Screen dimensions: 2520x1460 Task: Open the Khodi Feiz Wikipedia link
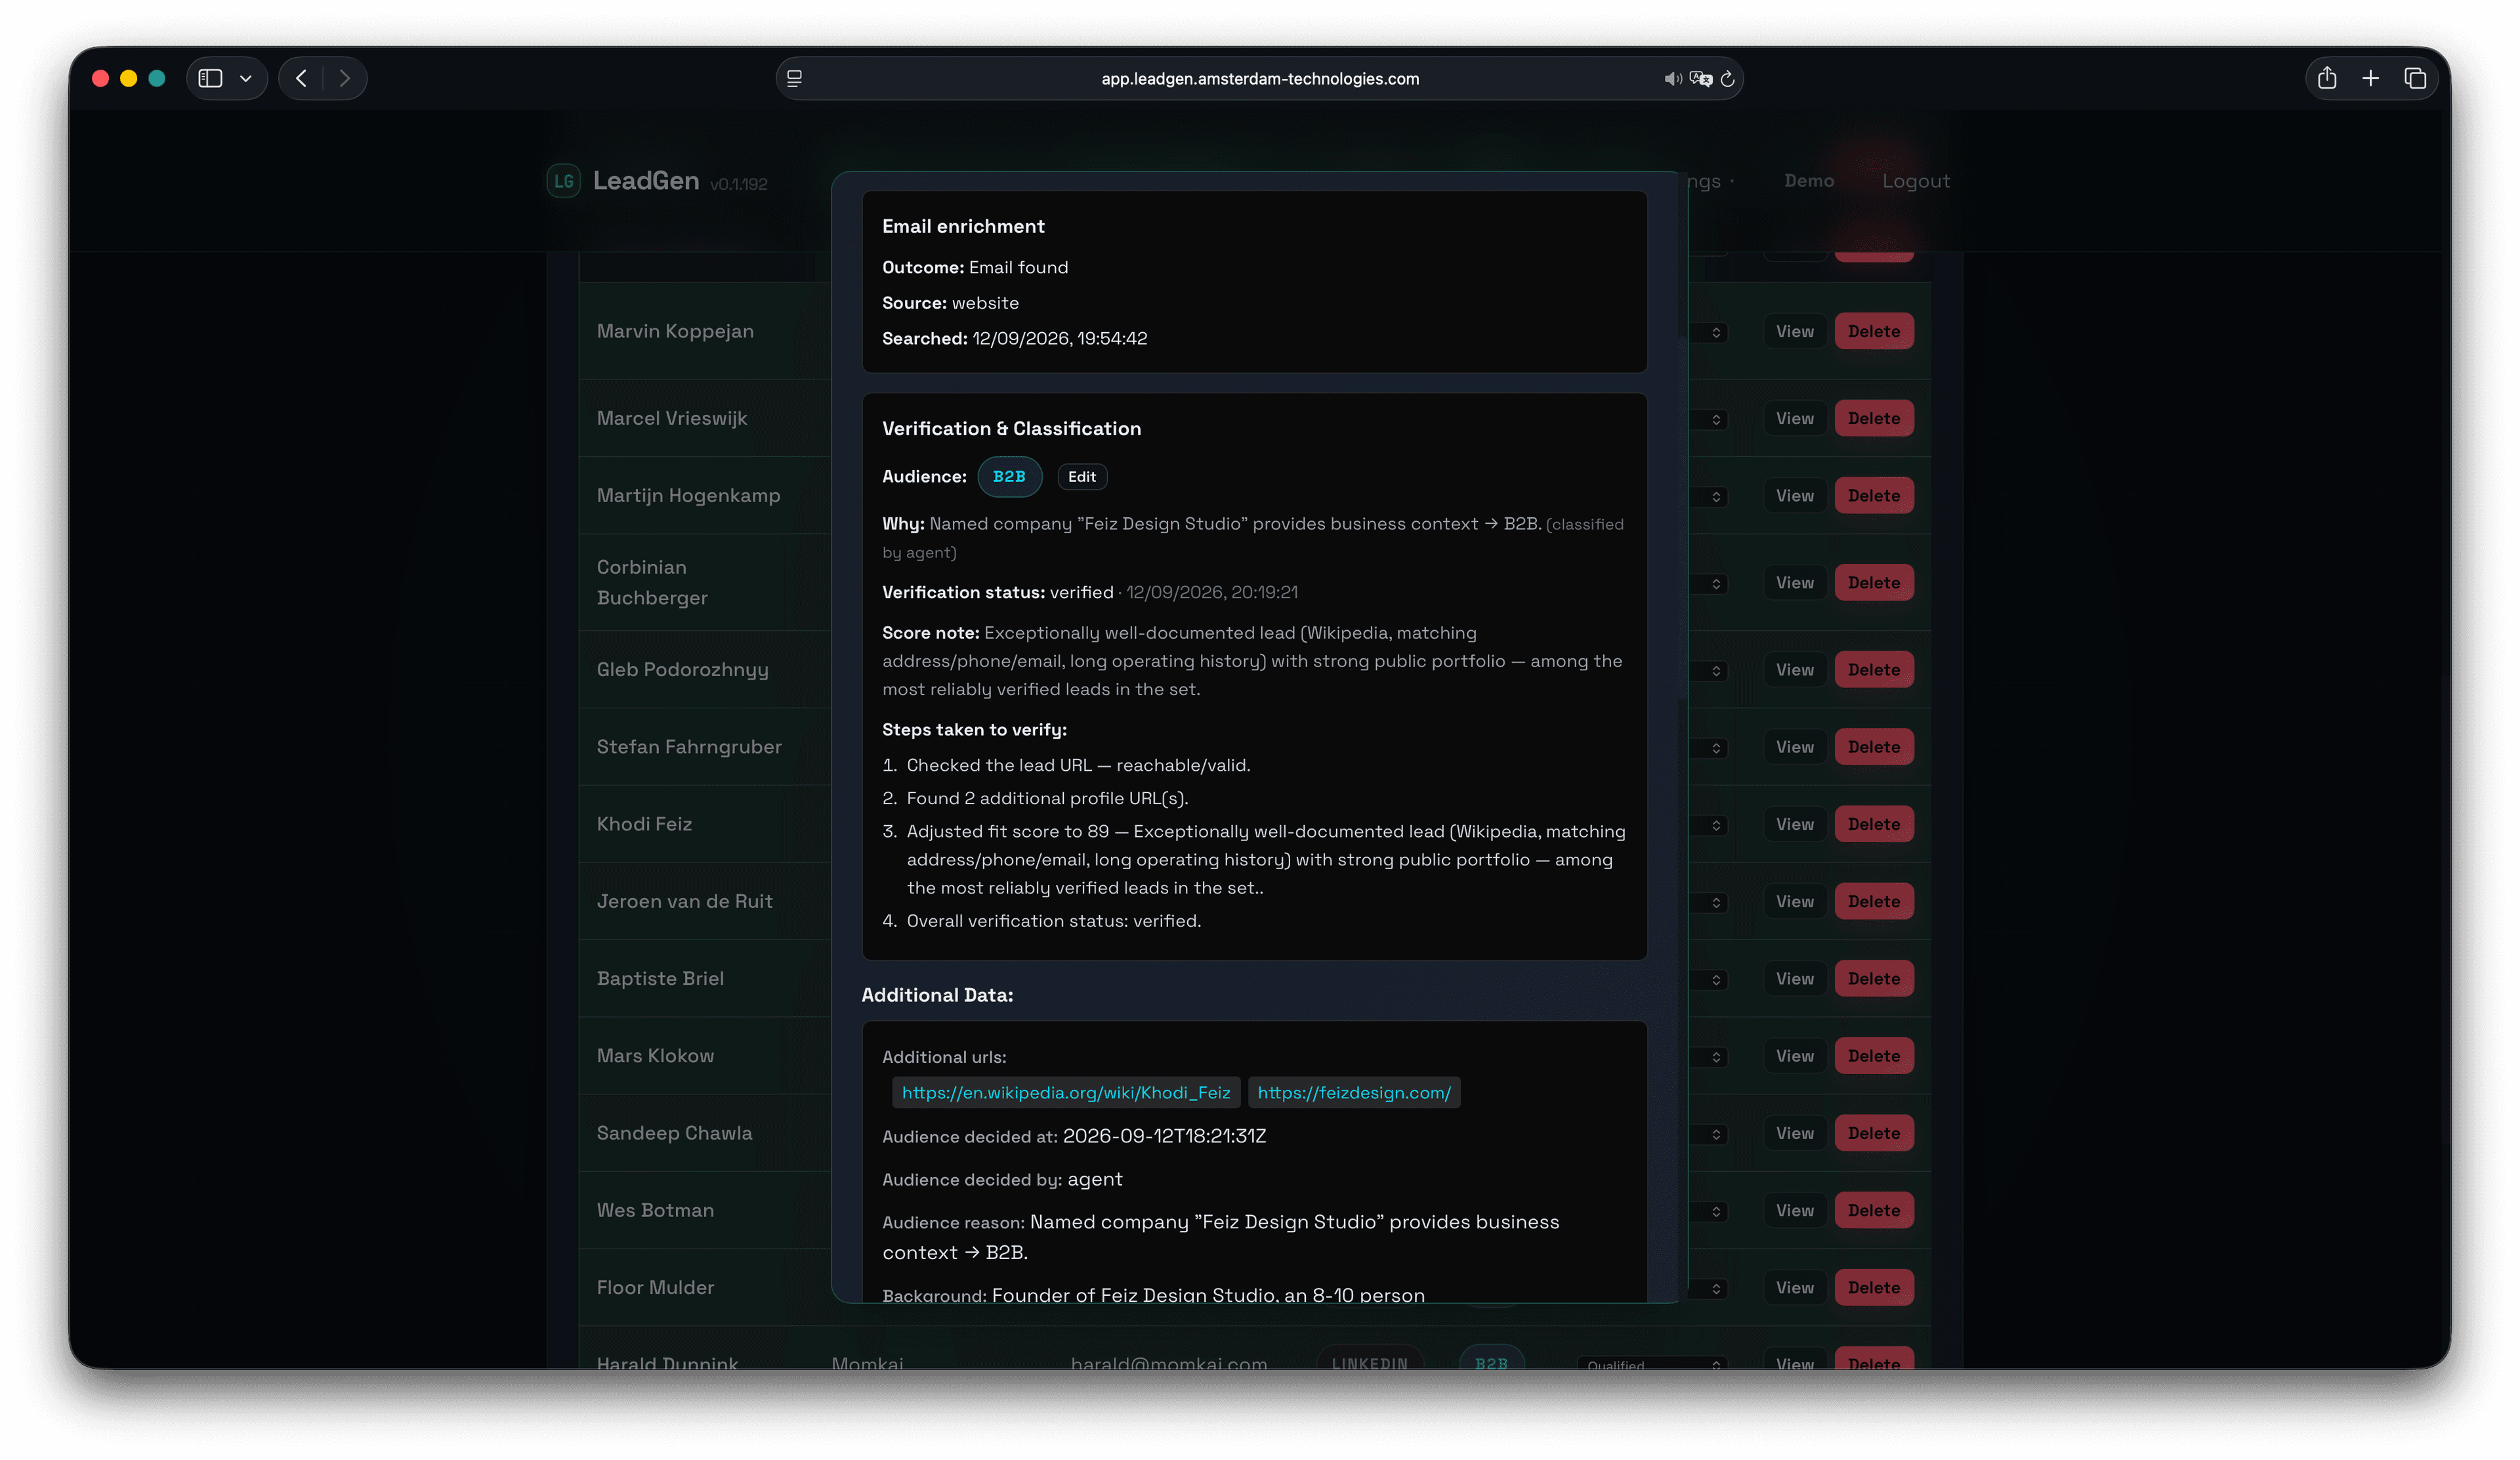[1066, 1093]
